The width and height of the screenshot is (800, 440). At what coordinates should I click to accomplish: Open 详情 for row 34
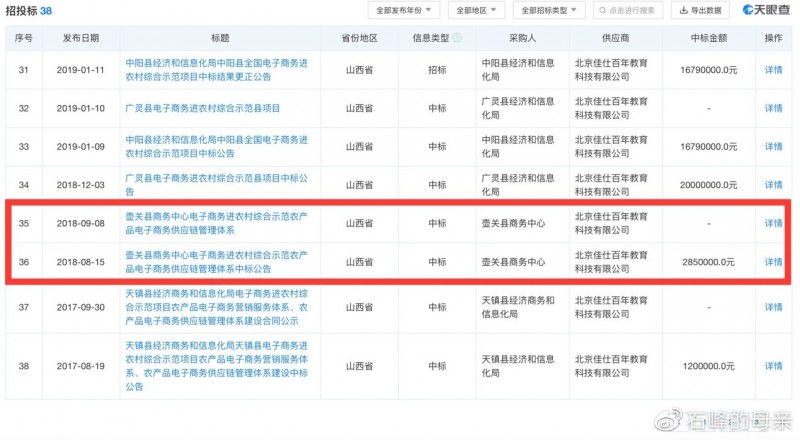(x=773, y=184)
